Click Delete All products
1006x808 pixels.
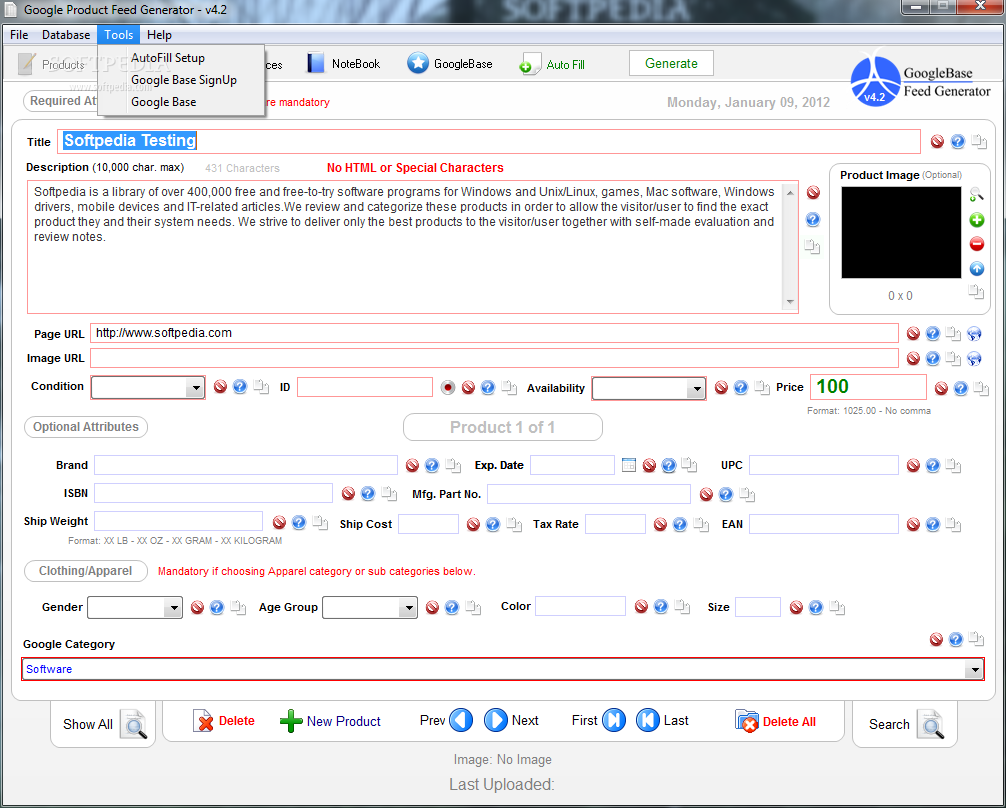click(776, 721)
